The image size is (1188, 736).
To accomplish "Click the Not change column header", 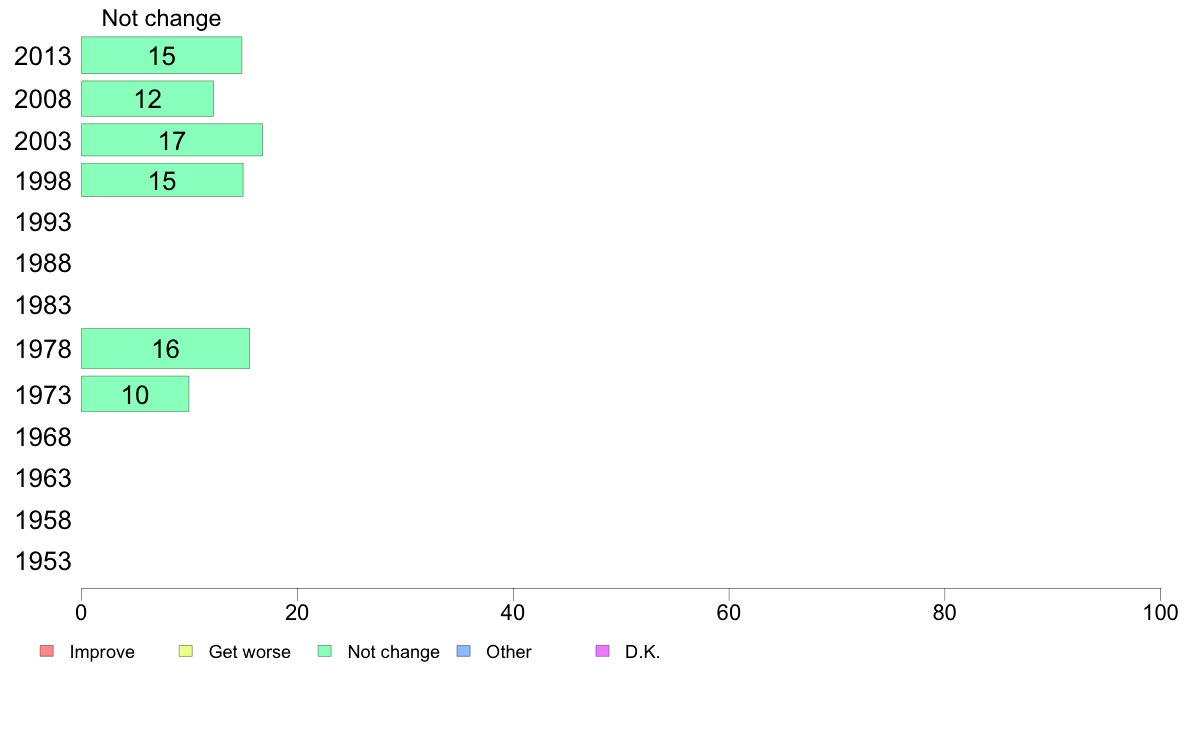I will [161, 18].
